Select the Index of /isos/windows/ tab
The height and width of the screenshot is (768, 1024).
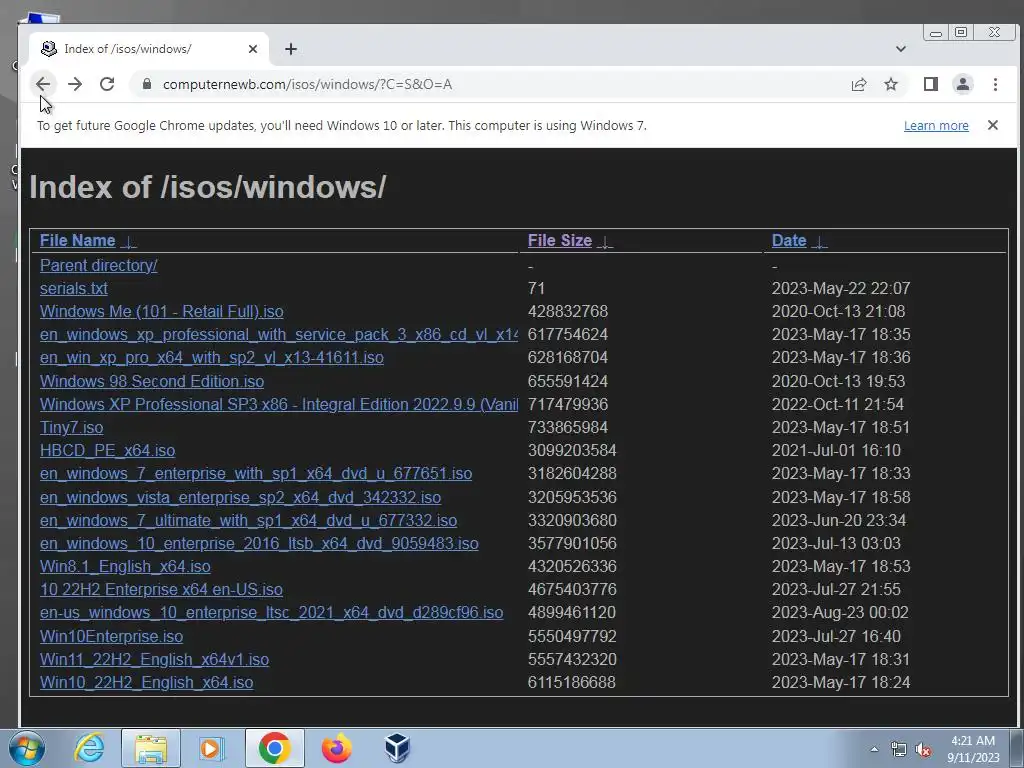(x=149, y=49)
